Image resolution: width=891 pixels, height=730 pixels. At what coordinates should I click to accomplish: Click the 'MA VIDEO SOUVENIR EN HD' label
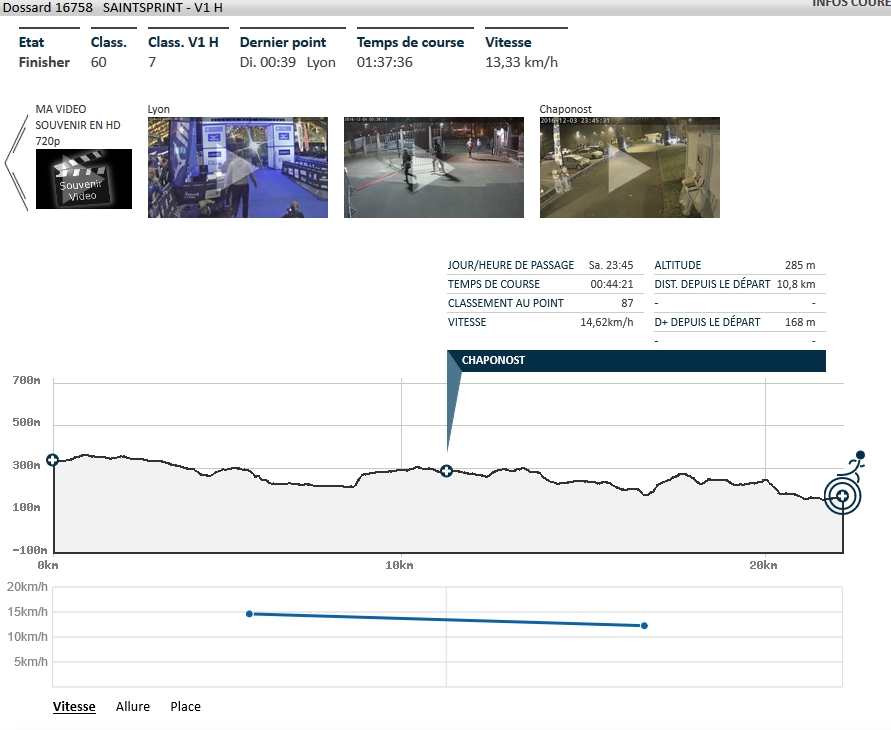click(78, 117)
